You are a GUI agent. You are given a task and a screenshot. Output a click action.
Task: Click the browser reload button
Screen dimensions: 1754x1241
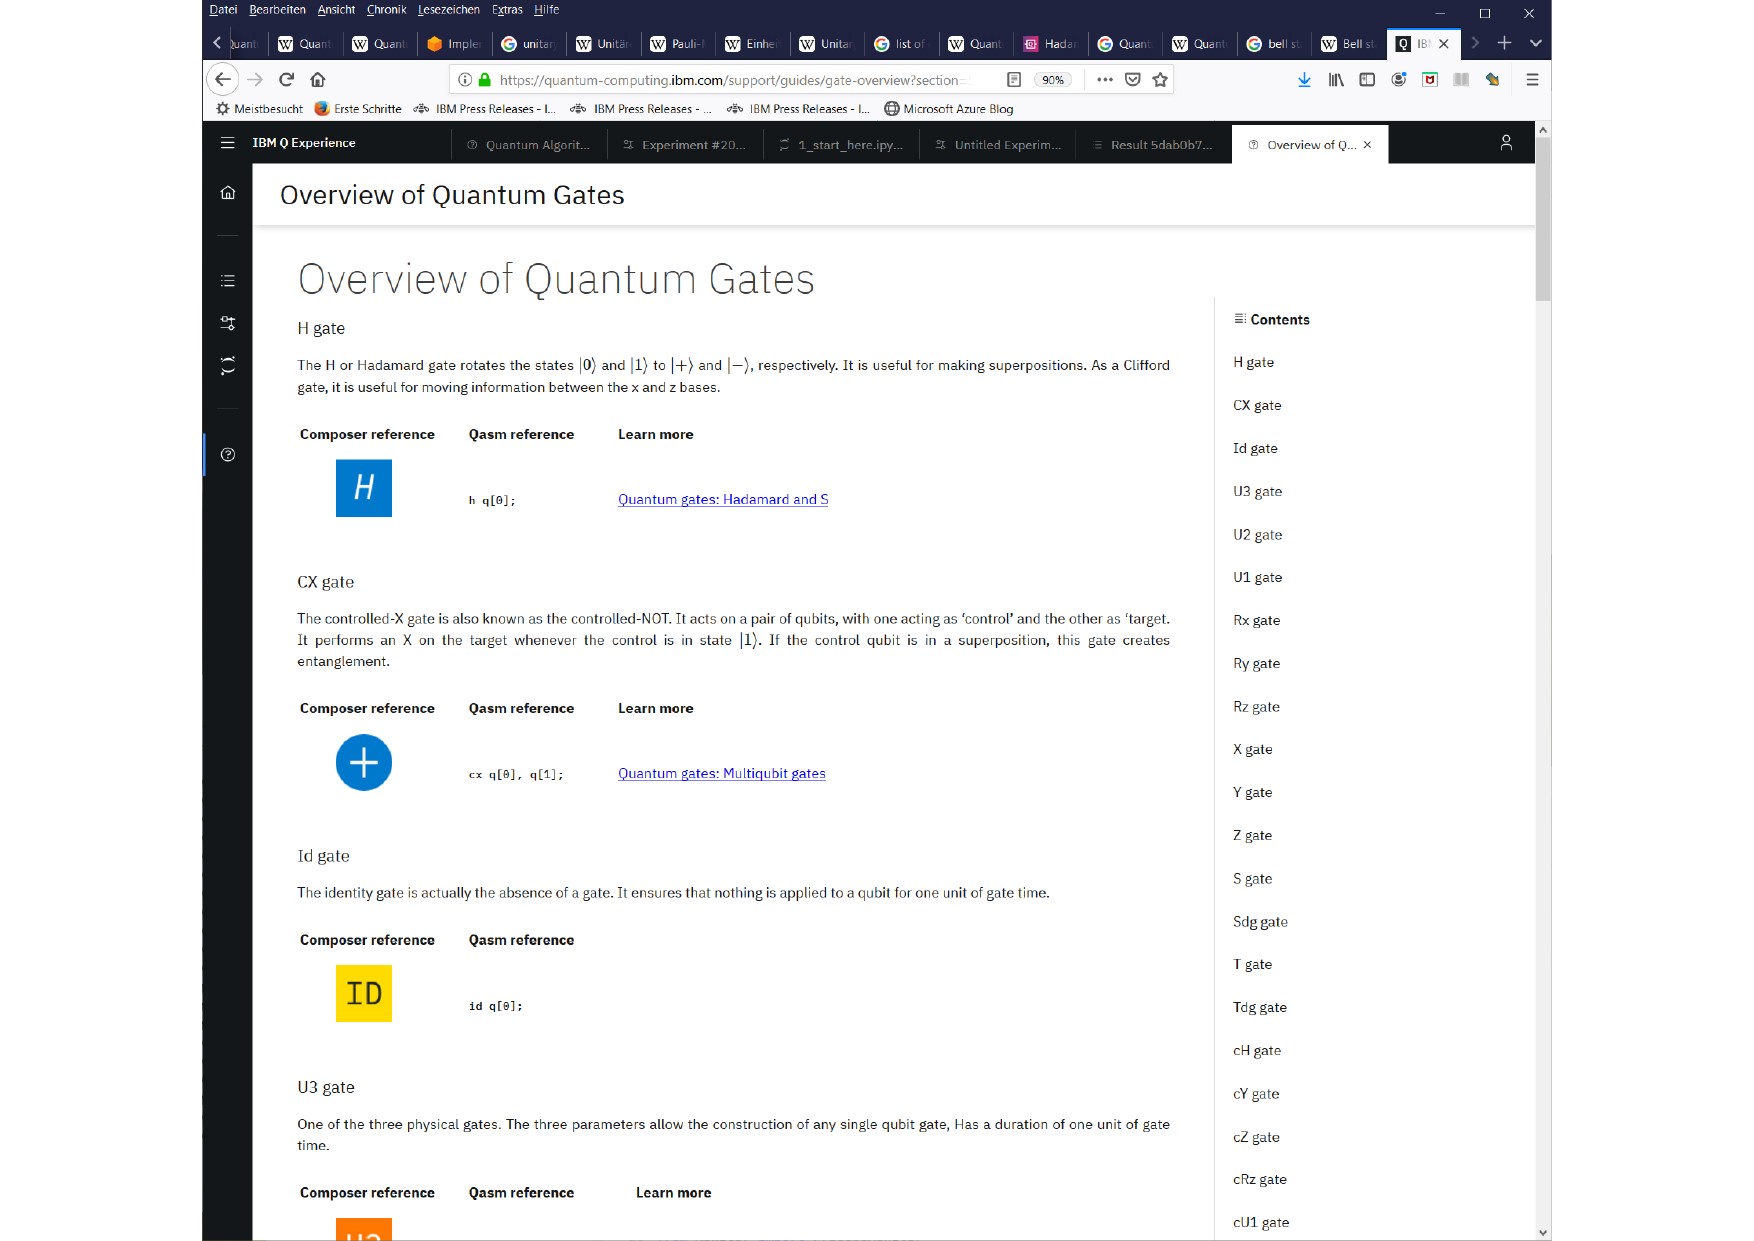click(x=286, y=80)
